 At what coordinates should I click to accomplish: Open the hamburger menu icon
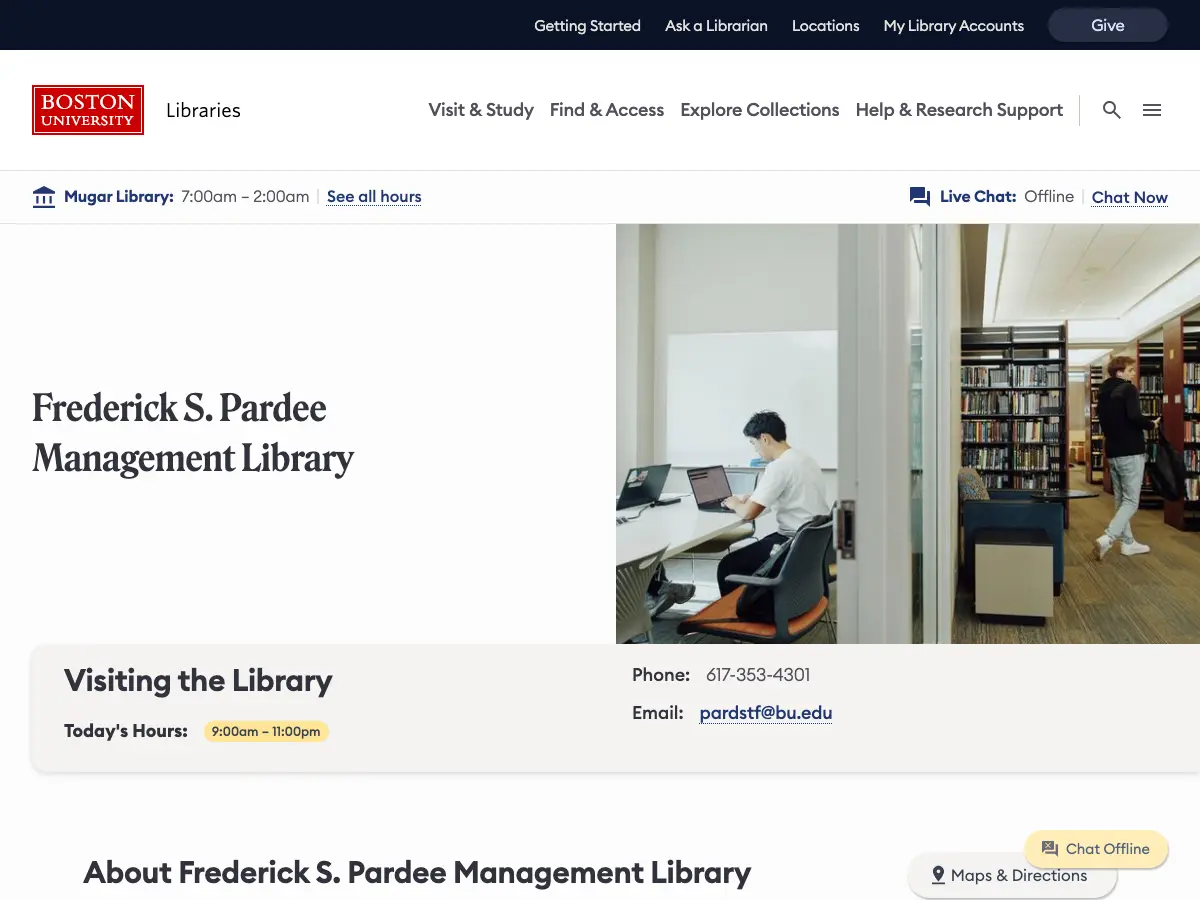coord(1152,110)
